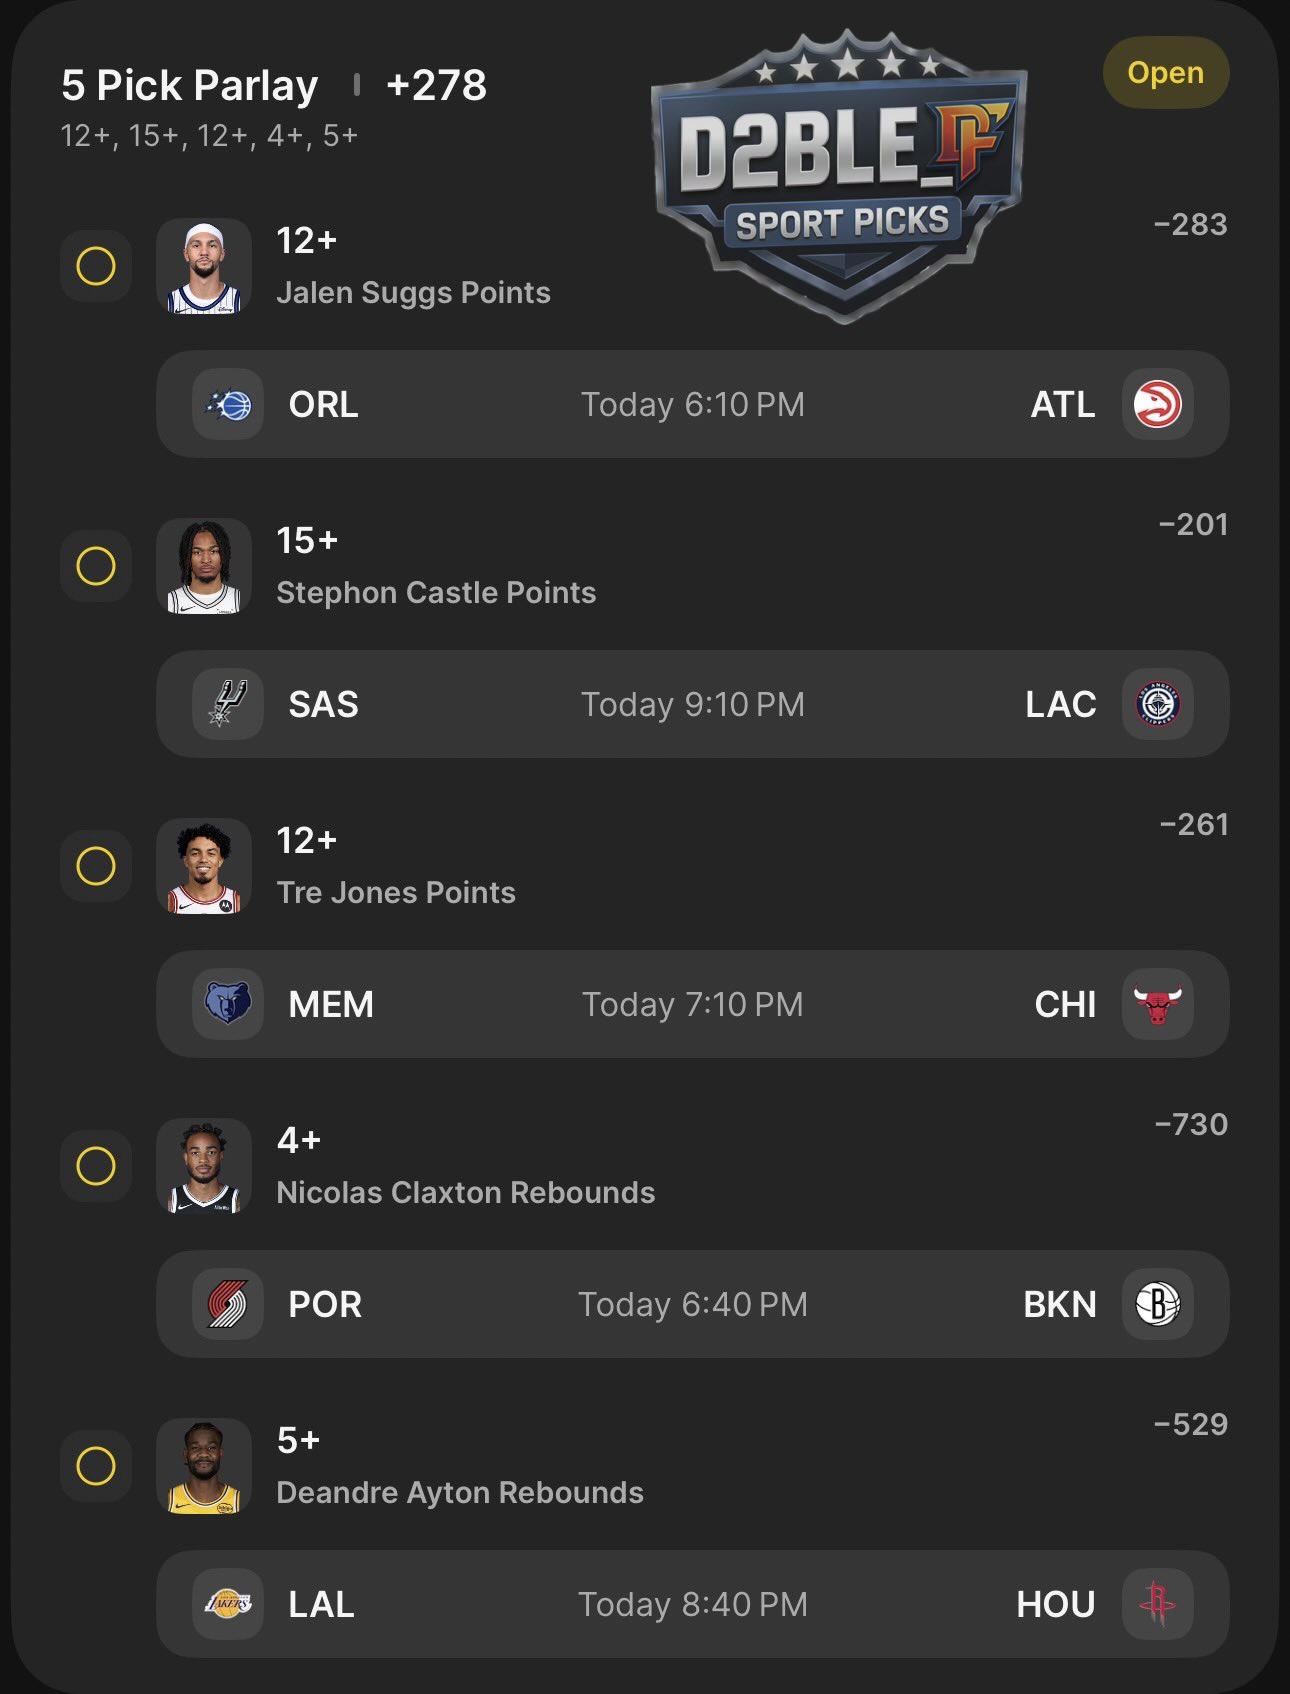
Task: Click the Brooklyn Nets logo
Action: [x=1157, y=1304]
